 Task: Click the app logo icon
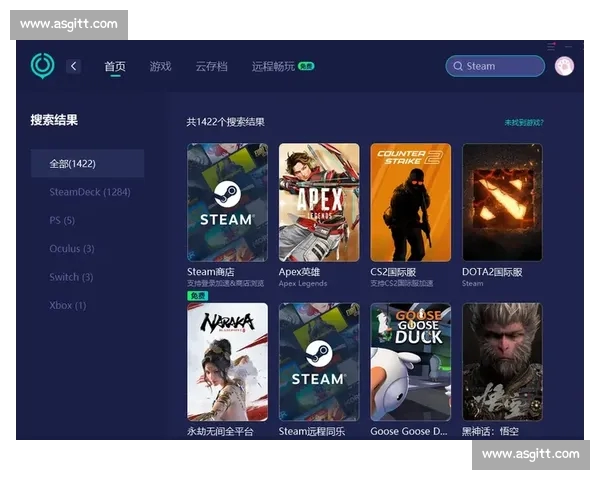click(x=42, y=66)
